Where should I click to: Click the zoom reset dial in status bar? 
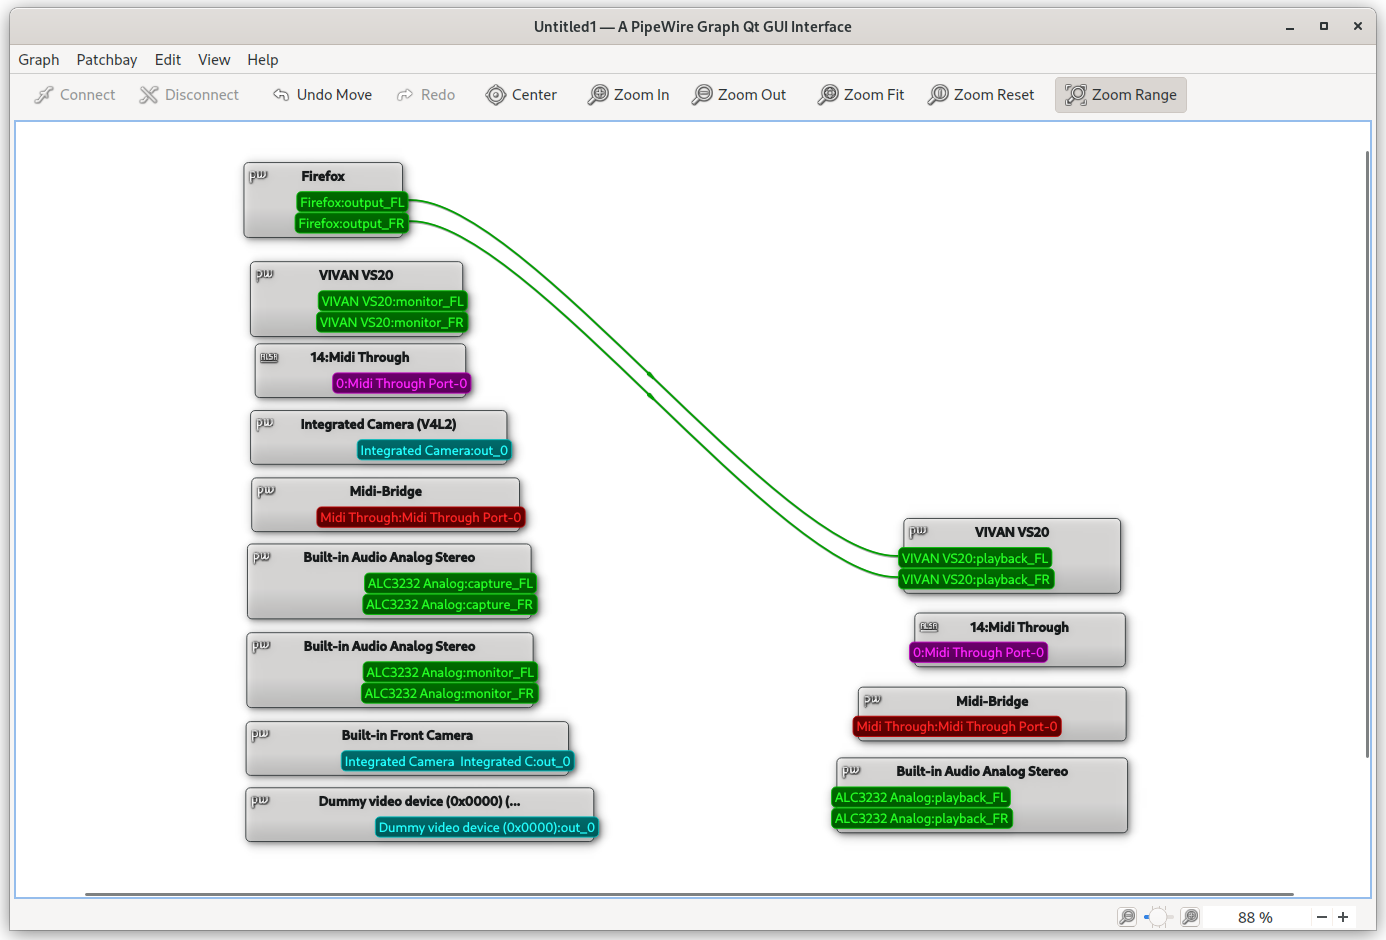click(x=1158, y=917)
